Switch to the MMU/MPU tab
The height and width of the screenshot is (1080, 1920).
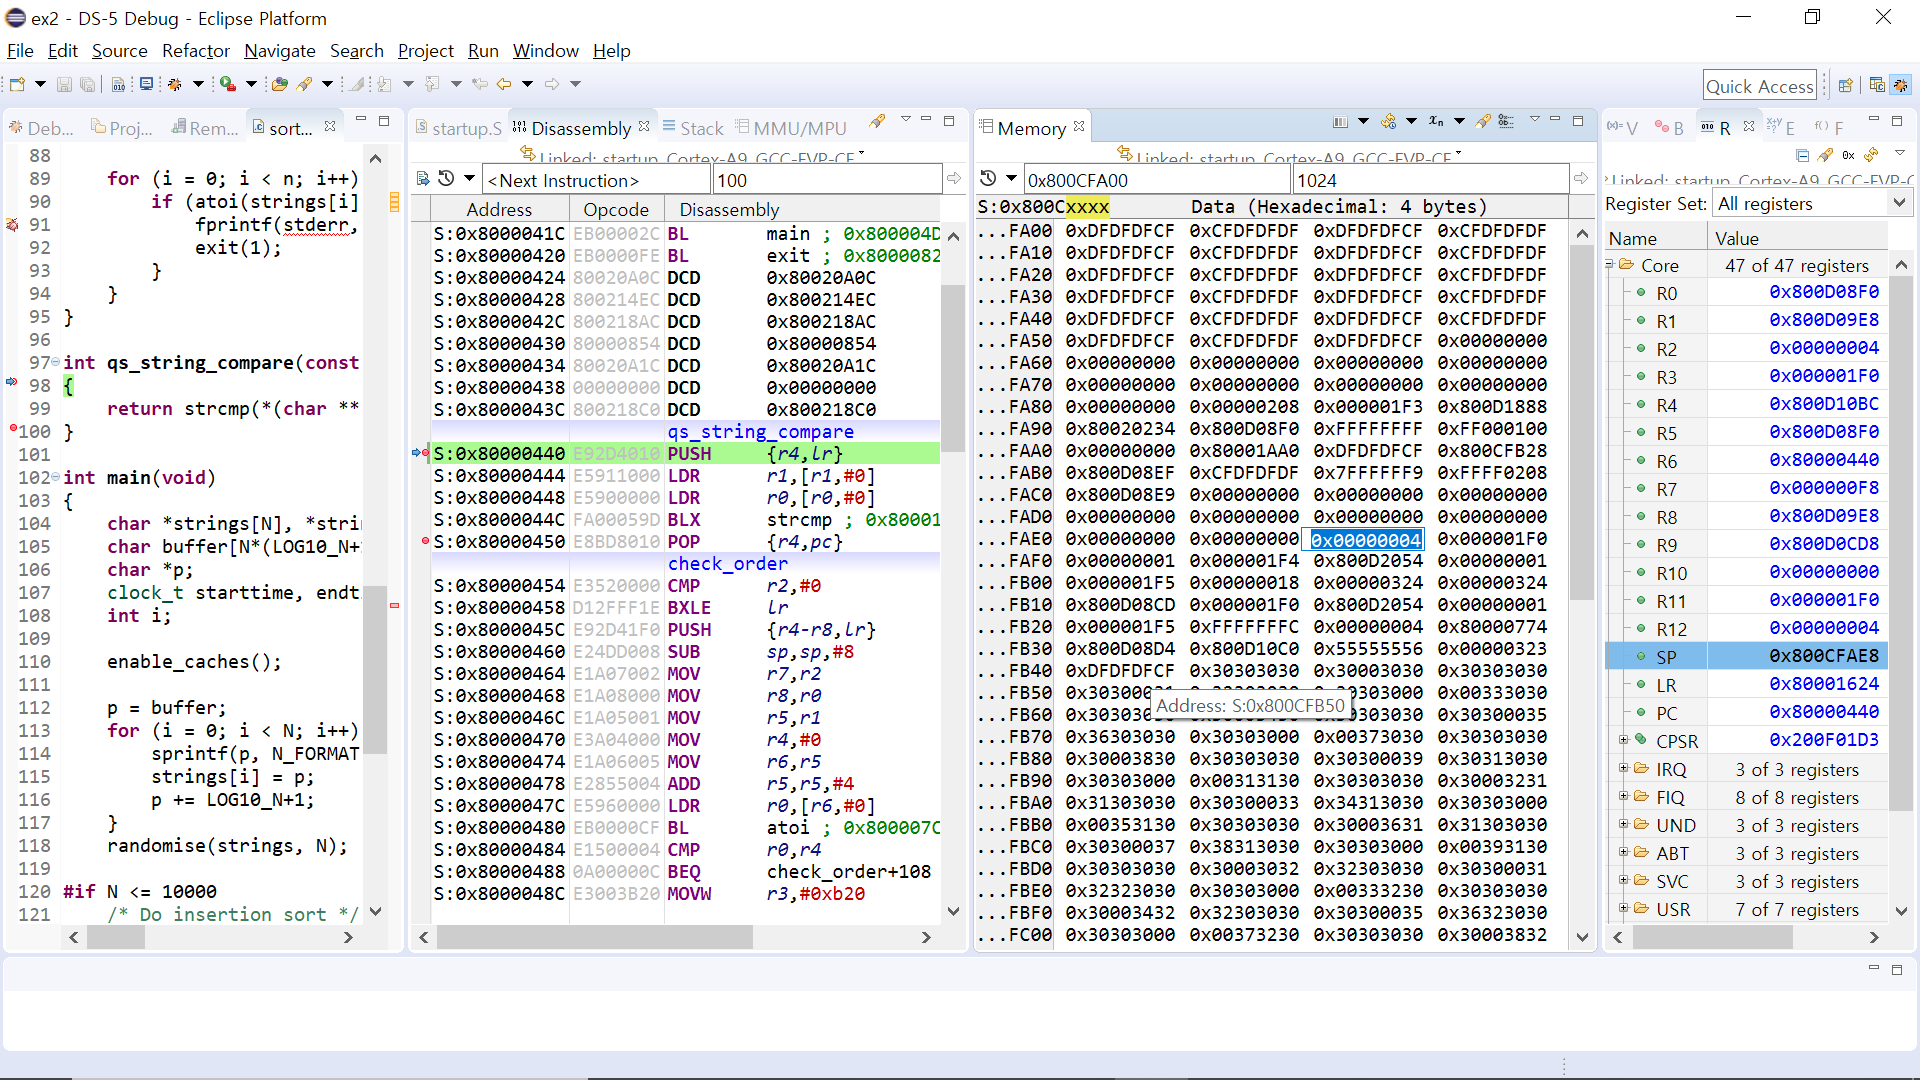[x=799, y=128]
